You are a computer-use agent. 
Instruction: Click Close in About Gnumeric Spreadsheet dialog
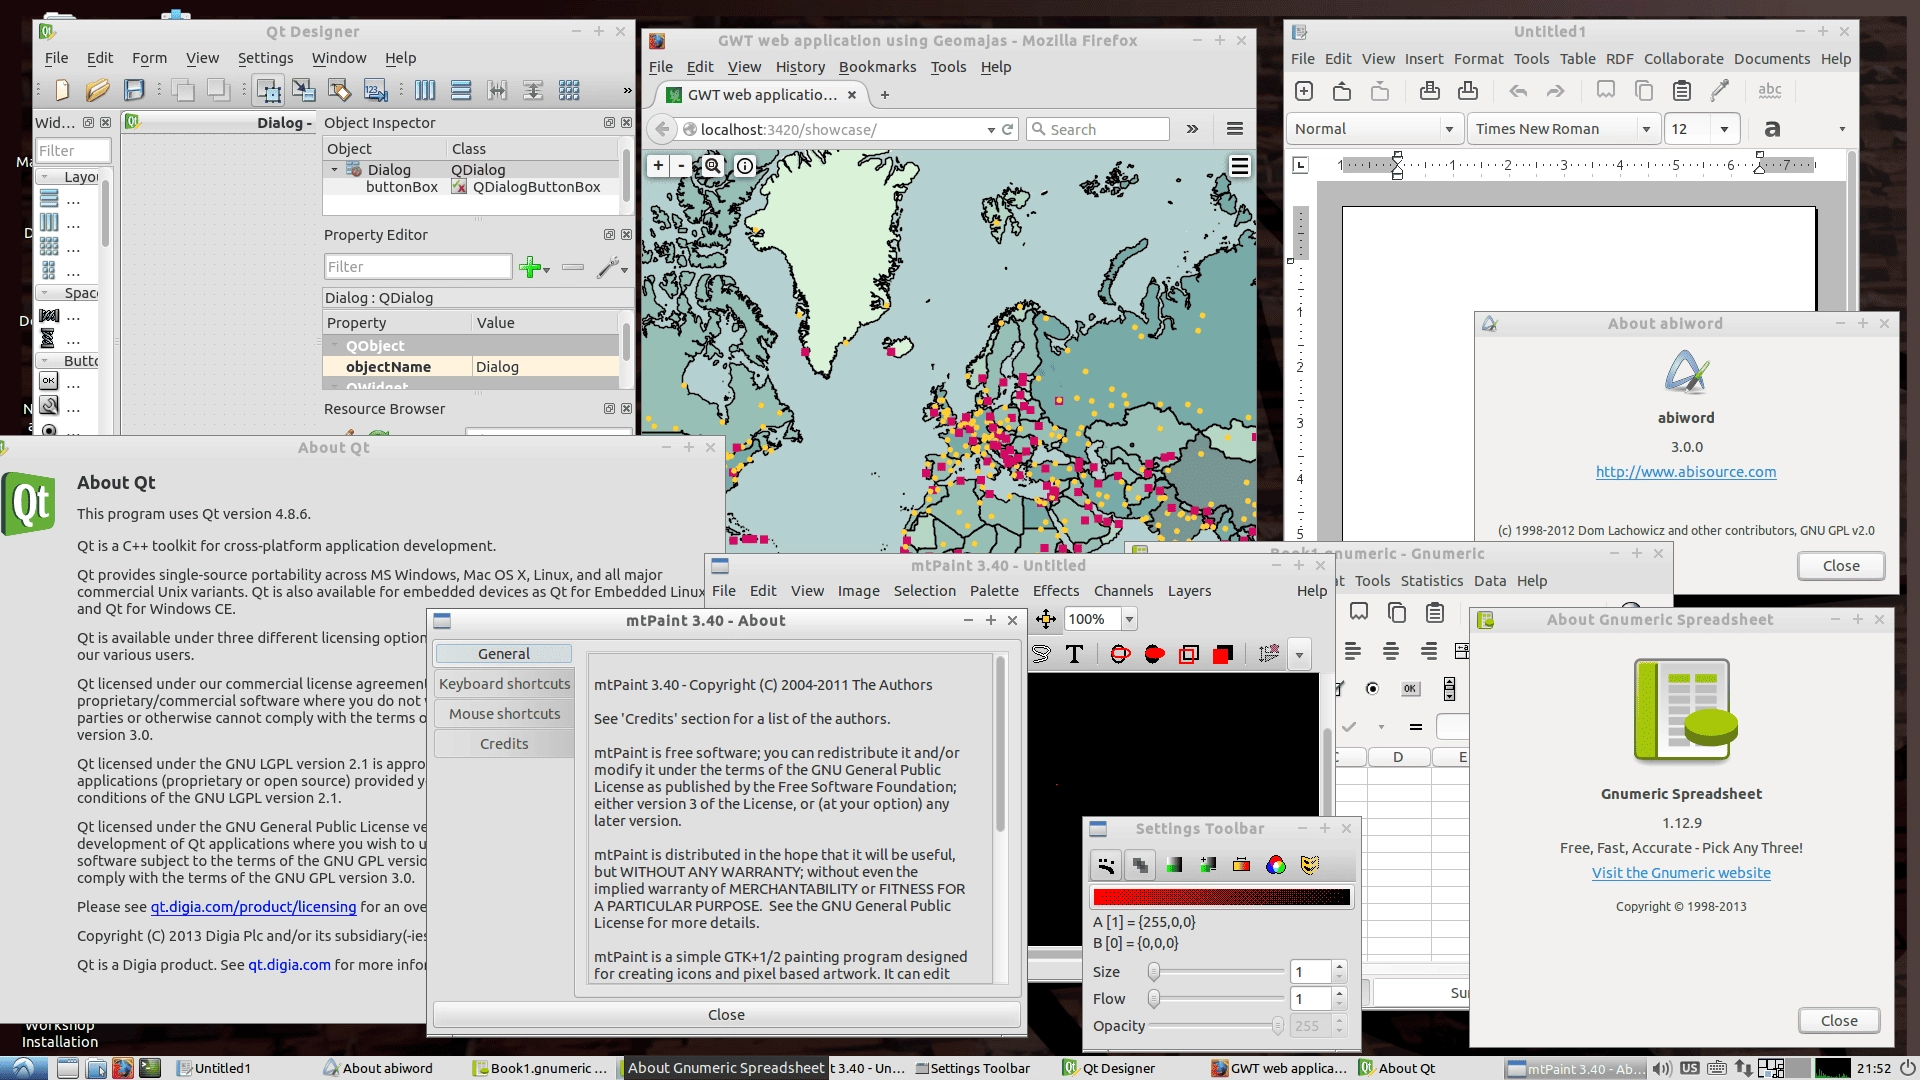point(1839,1021)
